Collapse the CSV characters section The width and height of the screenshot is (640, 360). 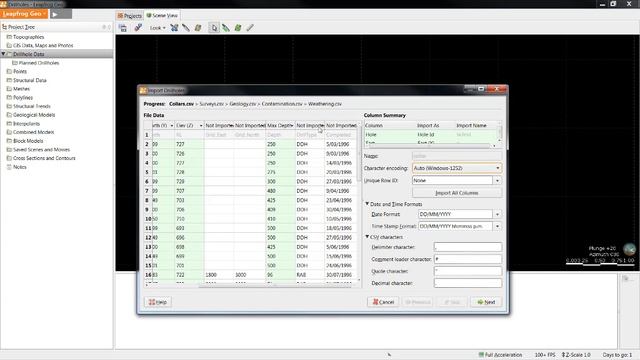pyautogui.click(x=367, y=237)
